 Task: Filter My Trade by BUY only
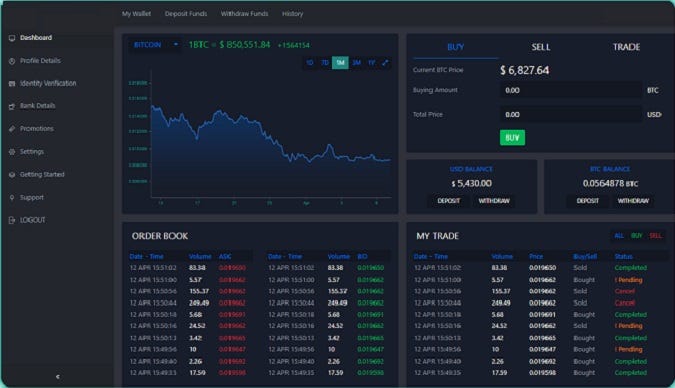point(636,236)
